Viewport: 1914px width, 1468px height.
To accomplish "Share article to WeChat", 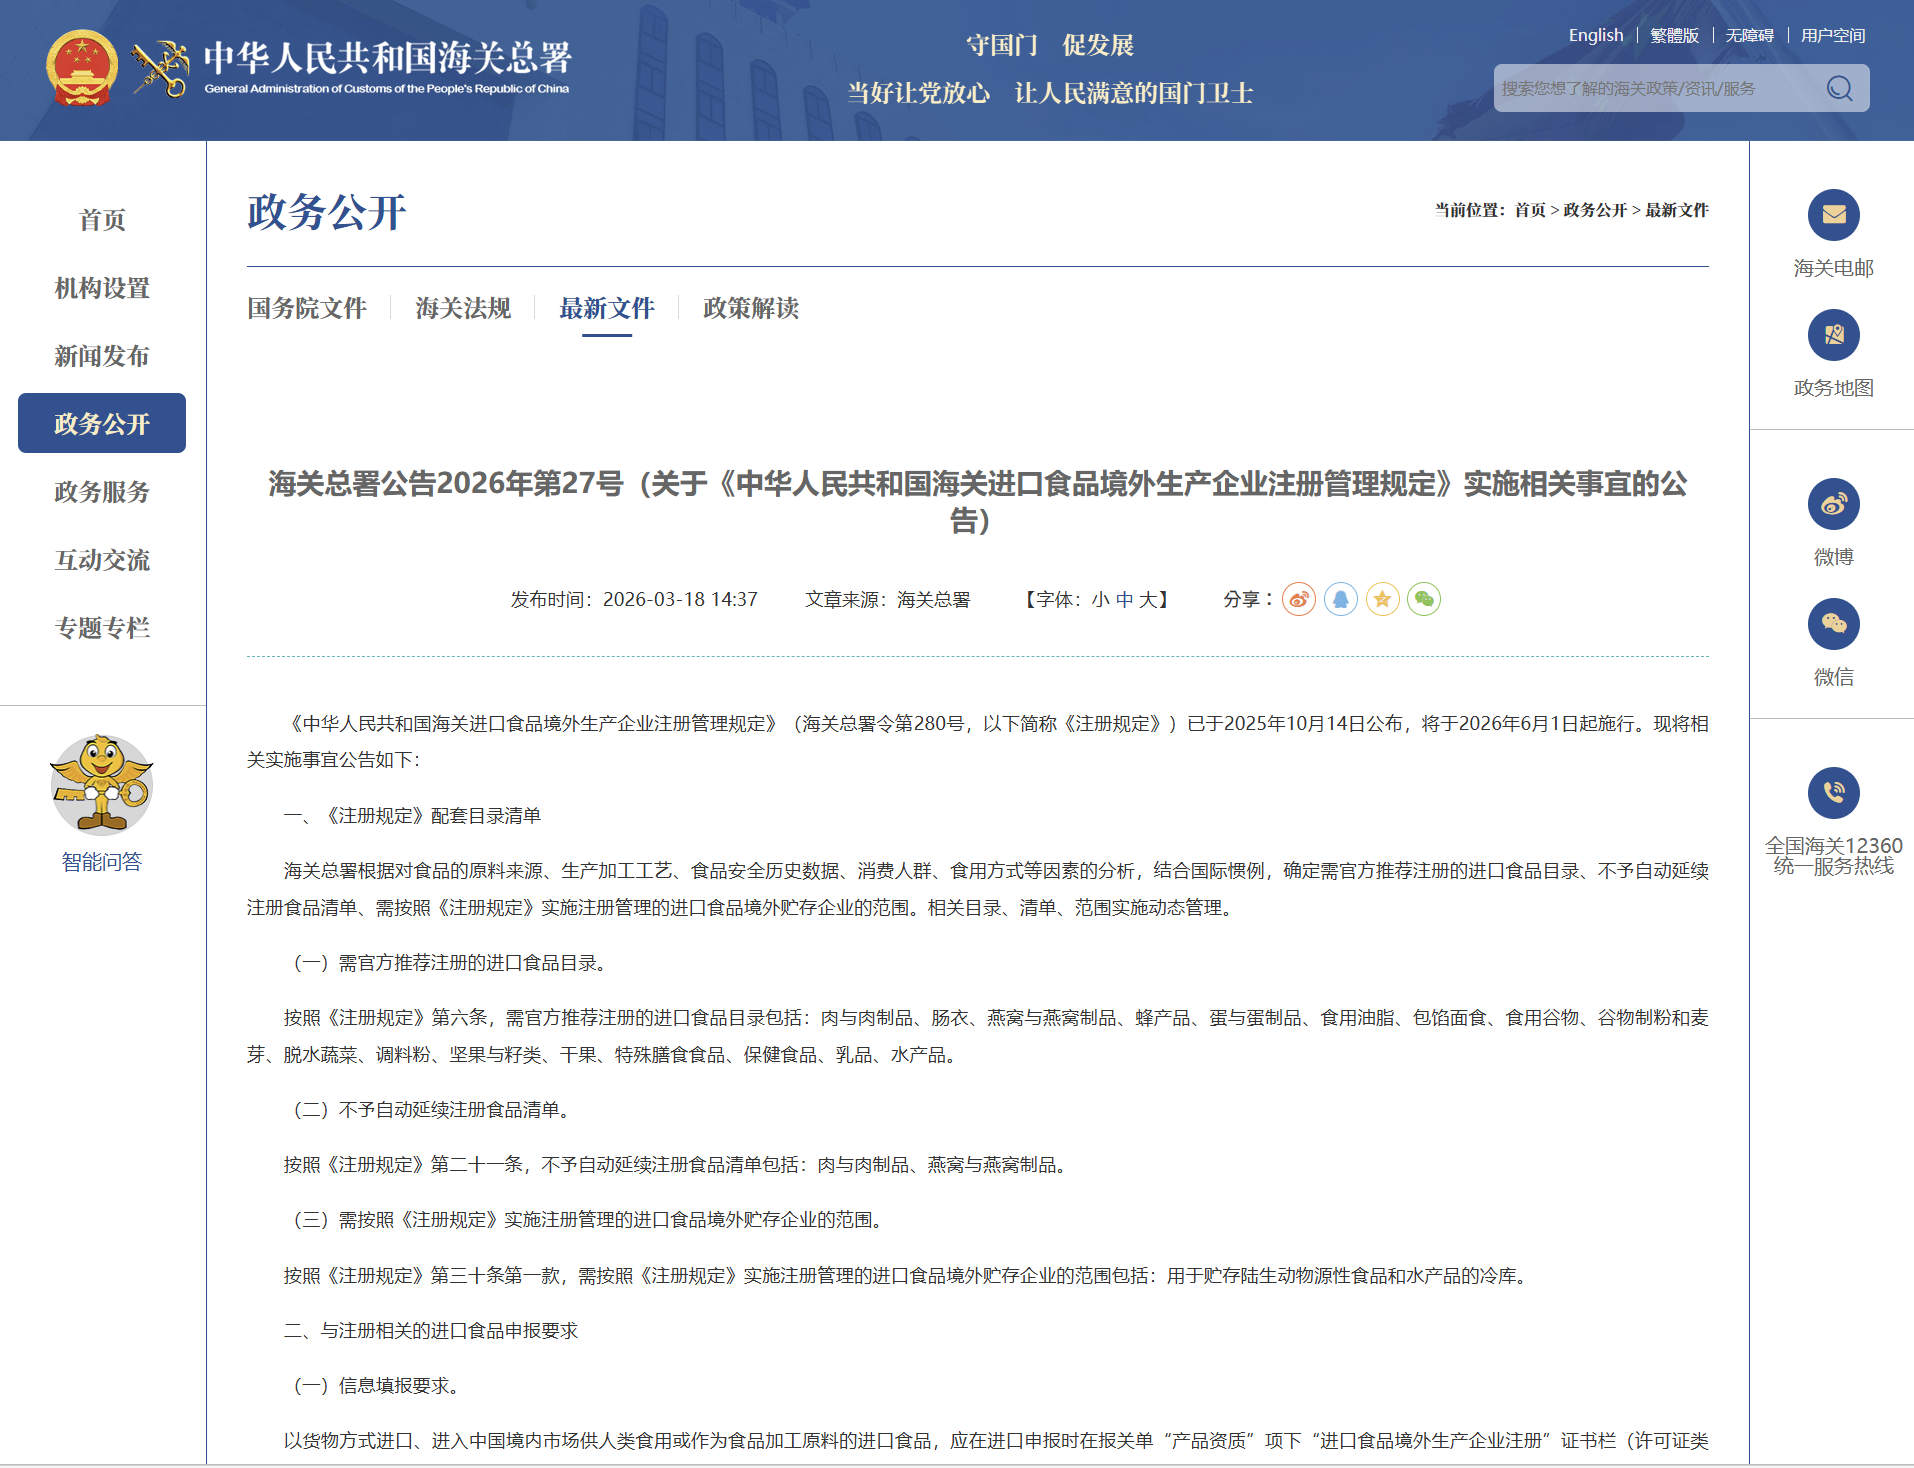I will (1424, 599).
